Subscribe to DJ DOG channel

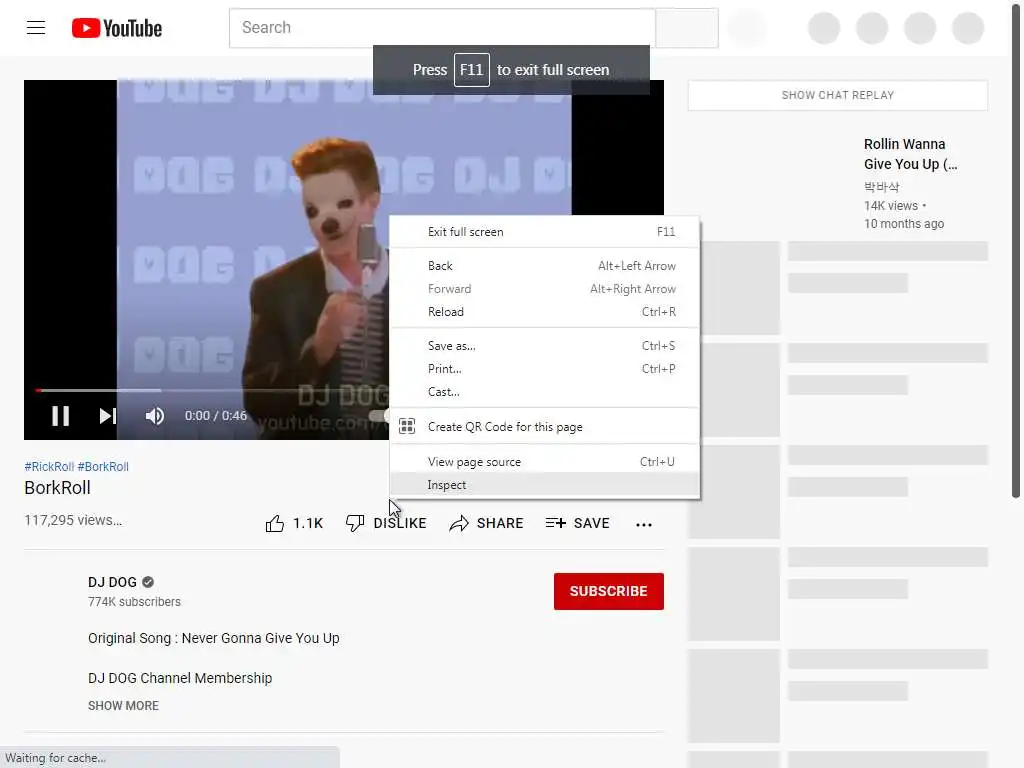point(609,591)
